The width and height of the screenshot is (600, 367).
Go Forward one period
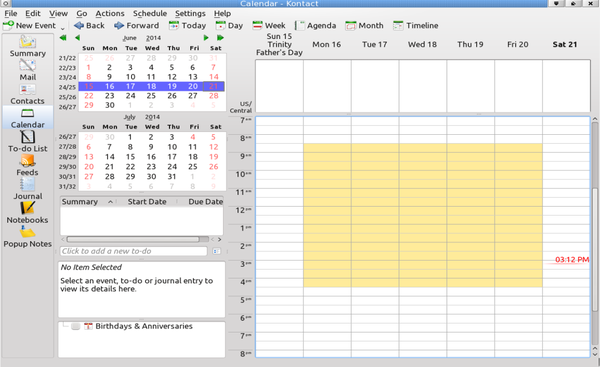click(x=136, y=26)
